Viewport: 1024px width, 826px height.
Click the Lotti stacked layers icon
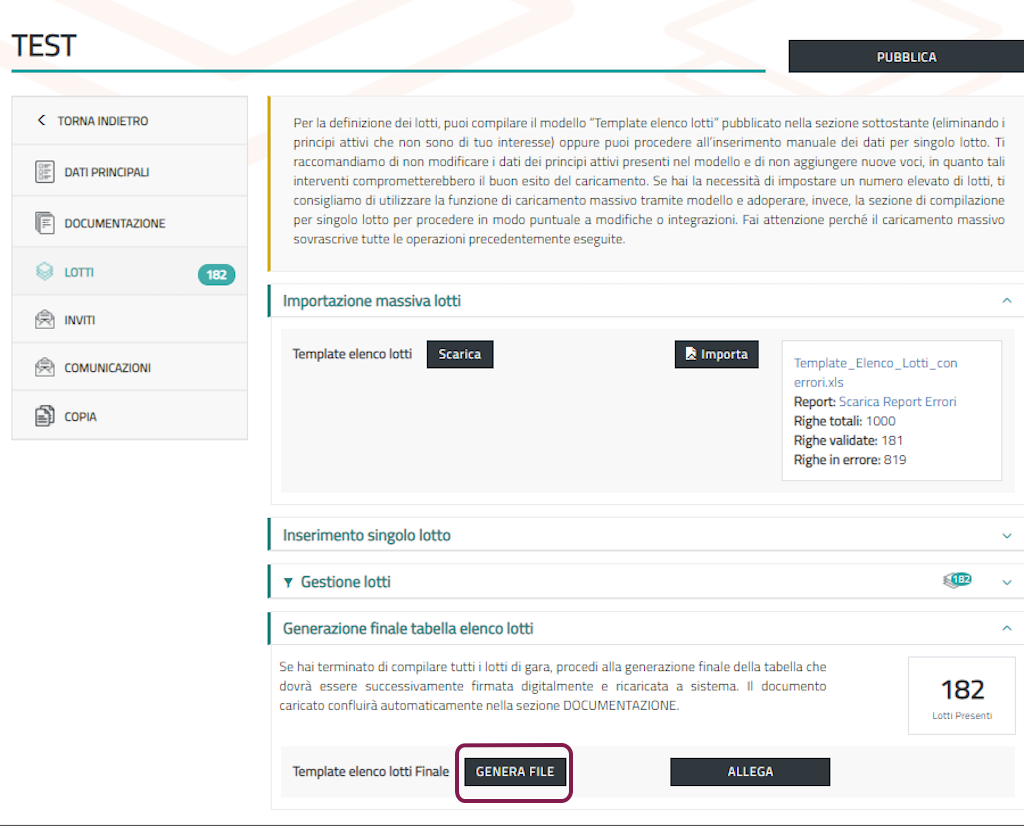[44, 272]
